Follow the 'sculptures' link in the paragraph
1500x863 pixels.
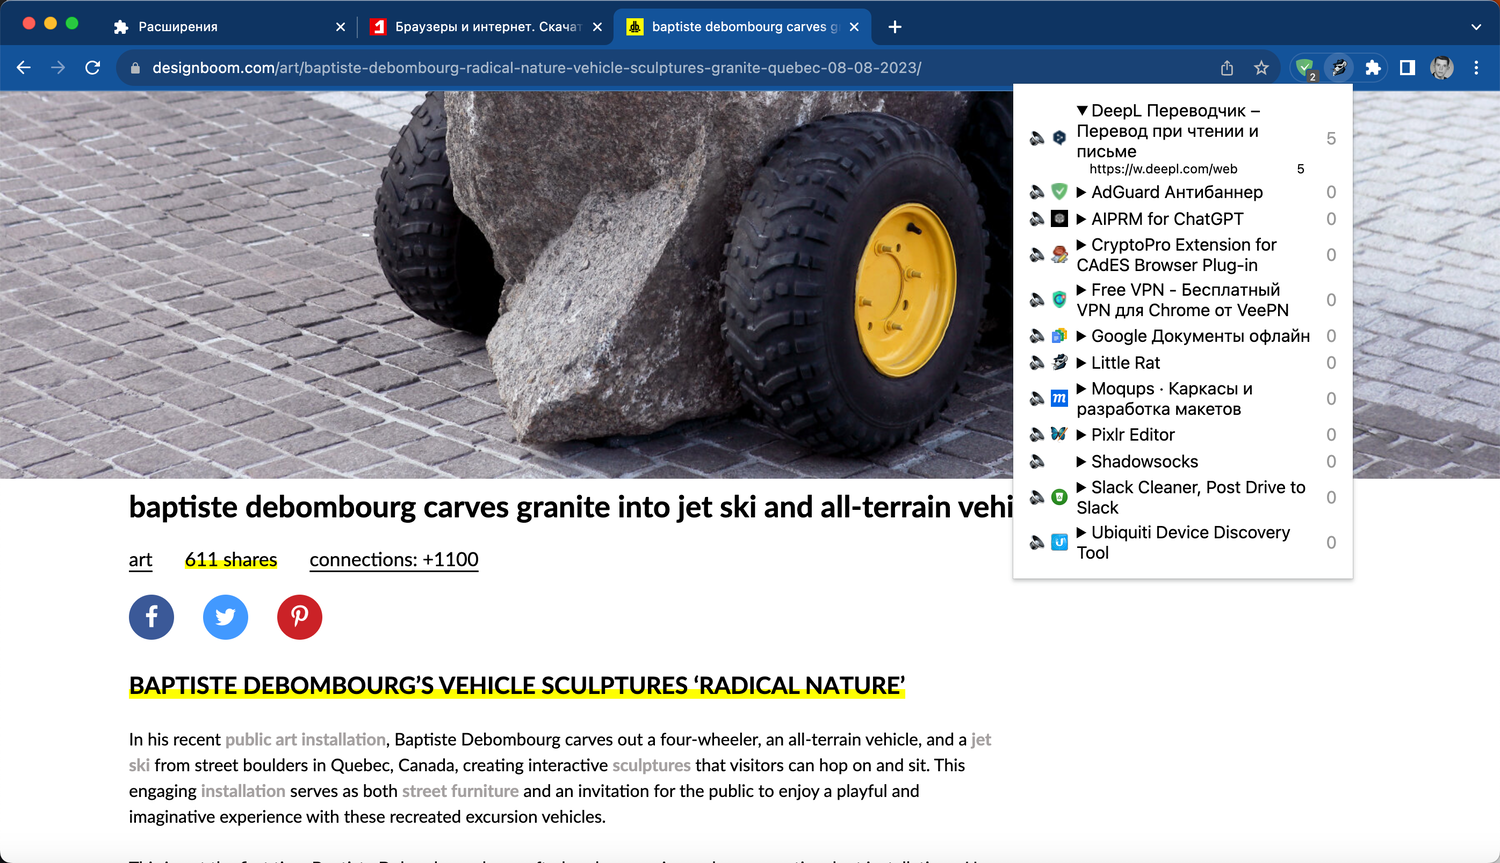(x=651, y=766)
